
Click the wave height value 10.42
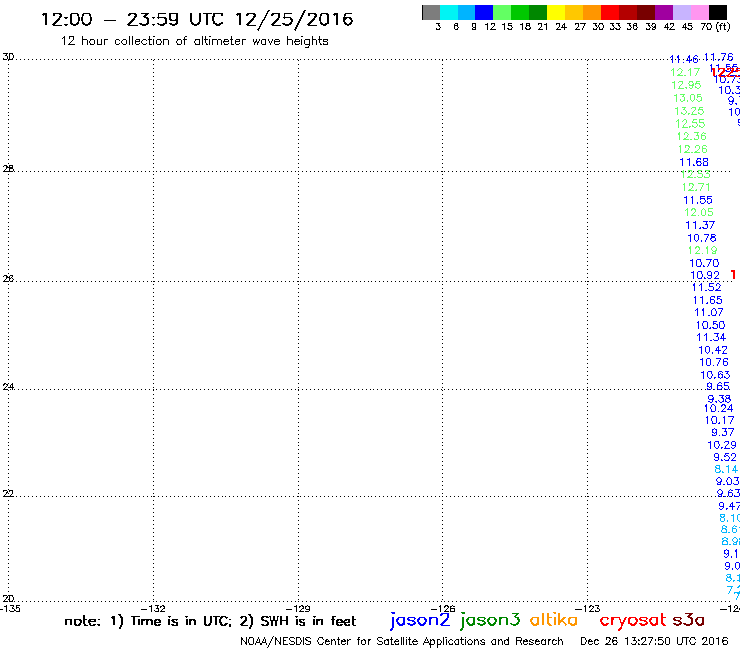coord(713,350)
